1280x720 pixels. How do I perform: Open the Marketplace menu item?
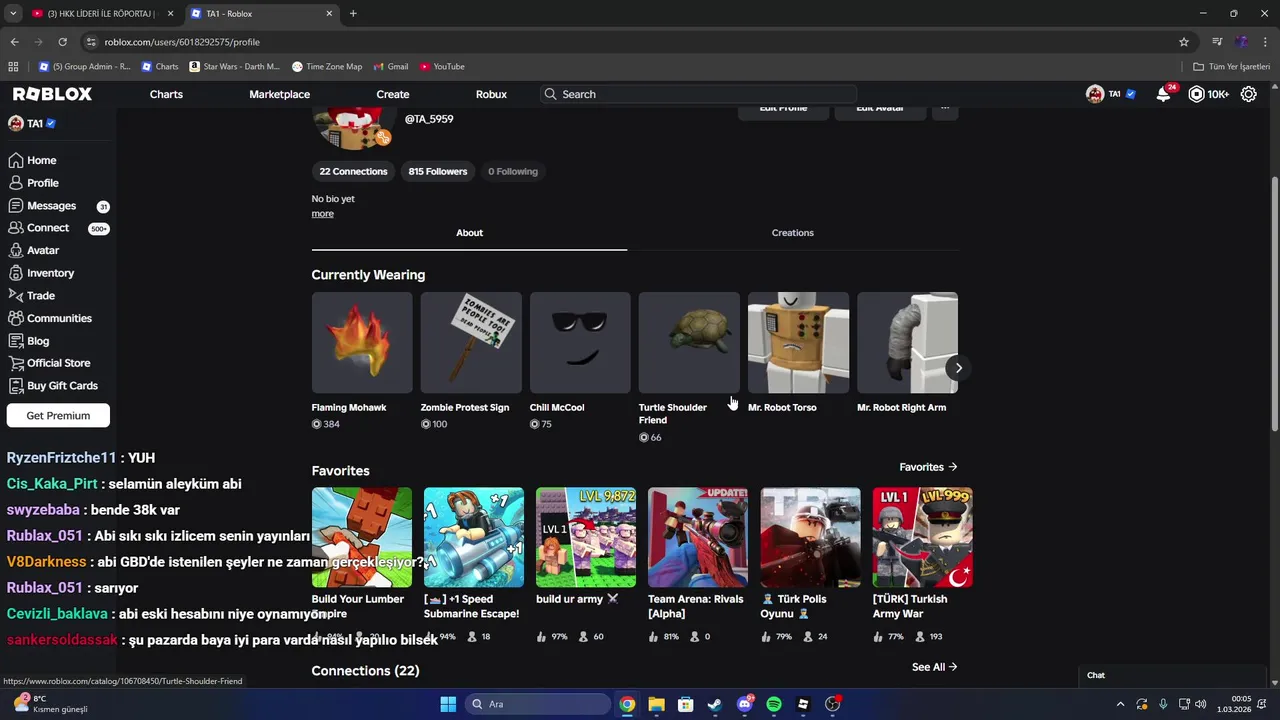pyautogui.click(x=279, y=94)
